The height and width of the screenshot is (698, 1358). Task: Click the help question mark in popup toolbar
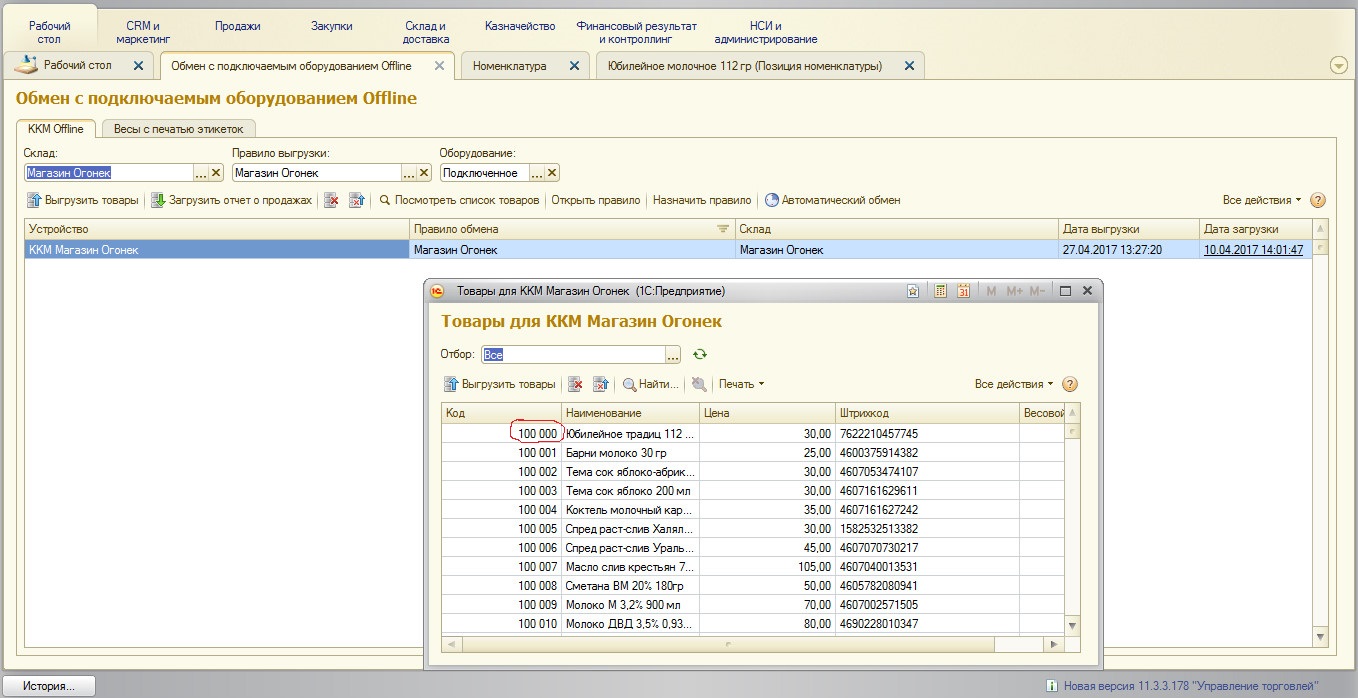coord(1070,384)
